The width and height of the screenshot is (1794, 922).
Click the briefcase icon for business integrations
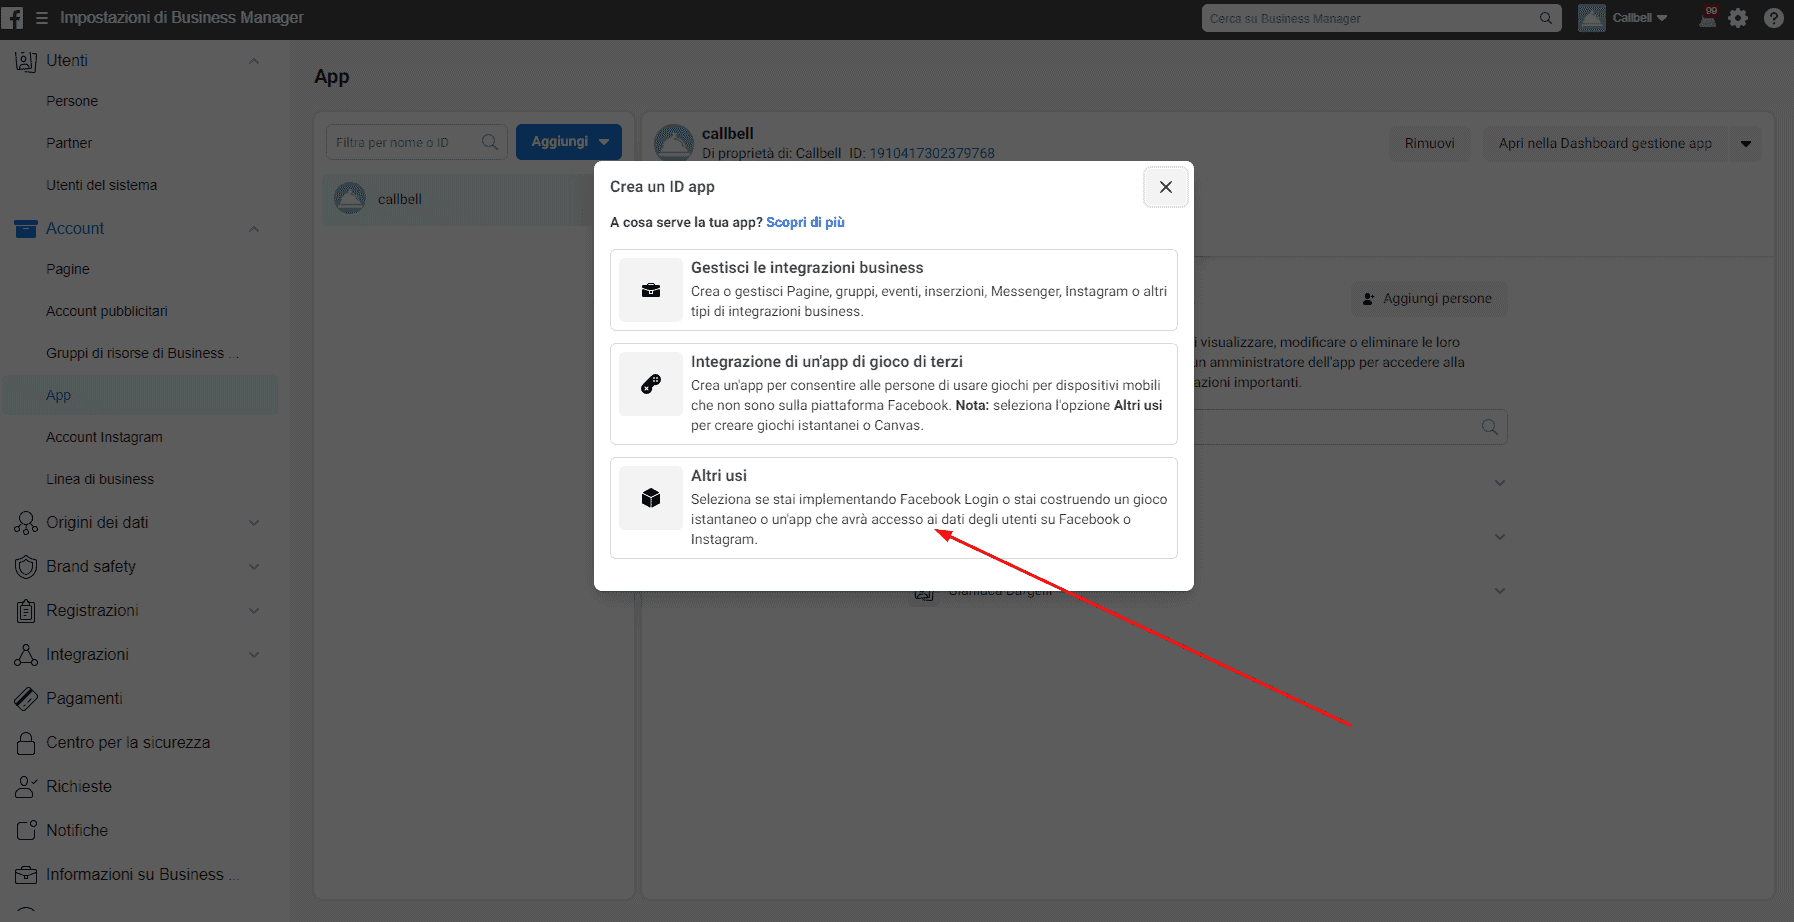click(x=651, y=290)
